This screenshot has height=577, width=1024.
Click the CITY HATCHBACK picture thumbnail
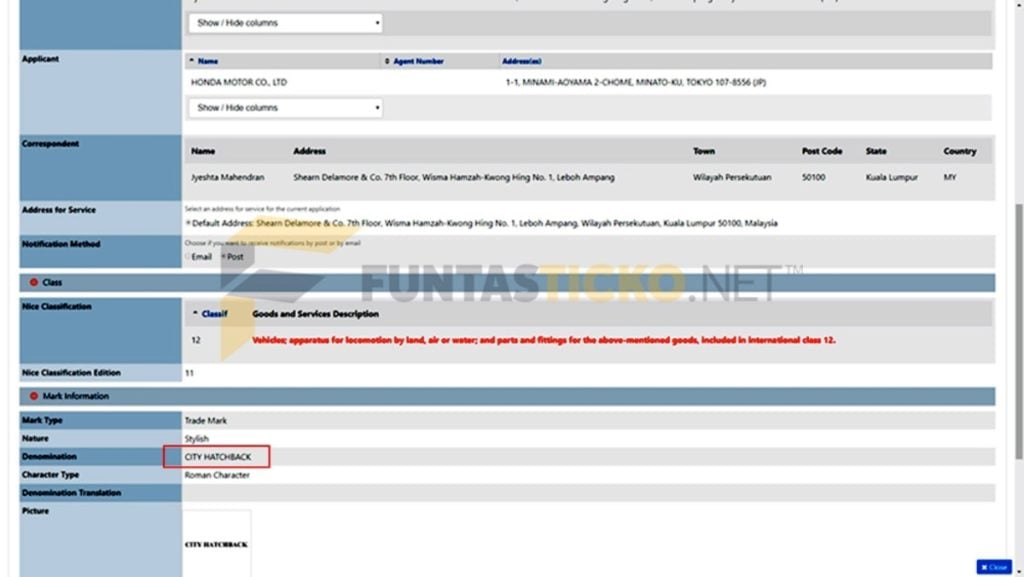[216, 544]
